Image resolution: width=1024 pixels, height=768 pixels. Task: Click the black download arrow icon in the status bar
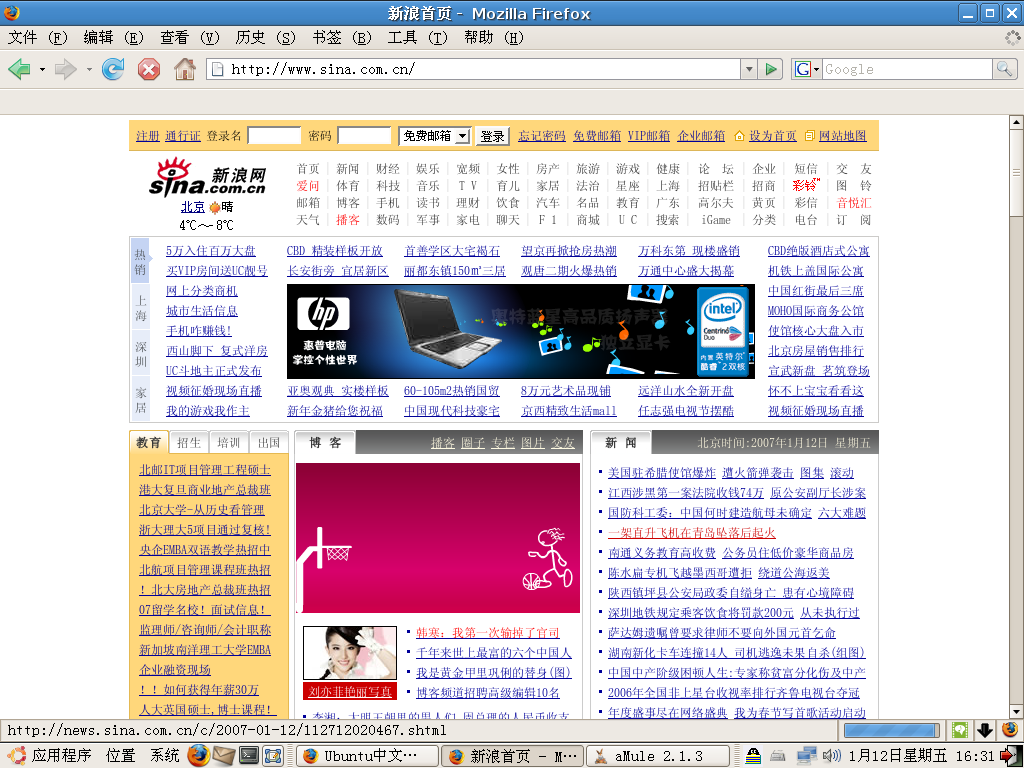[985, 730]
